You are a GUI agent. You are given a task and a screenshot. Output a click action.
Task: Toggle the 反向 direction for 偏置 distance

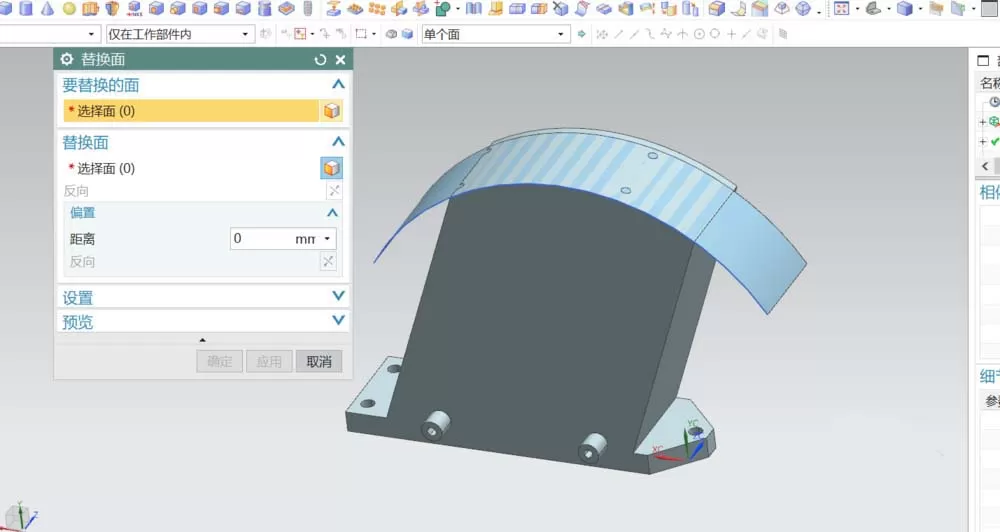point(328,261)
